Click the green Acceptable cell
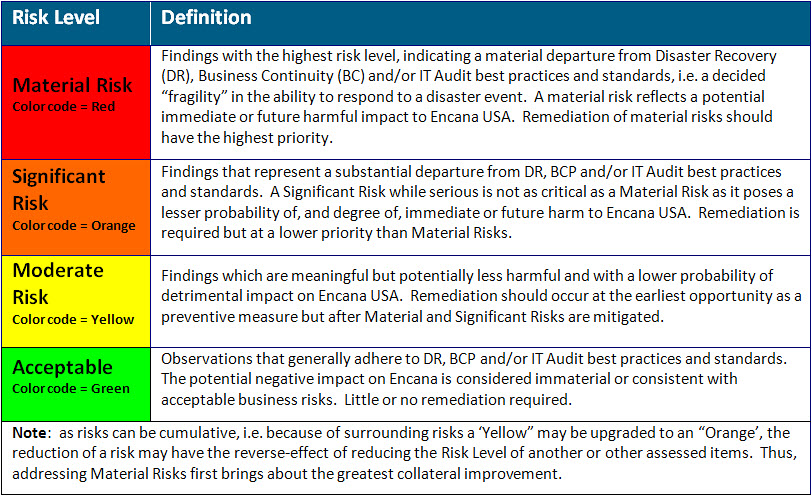Screen dimensions: 812x496 click(x=76, y=384)
